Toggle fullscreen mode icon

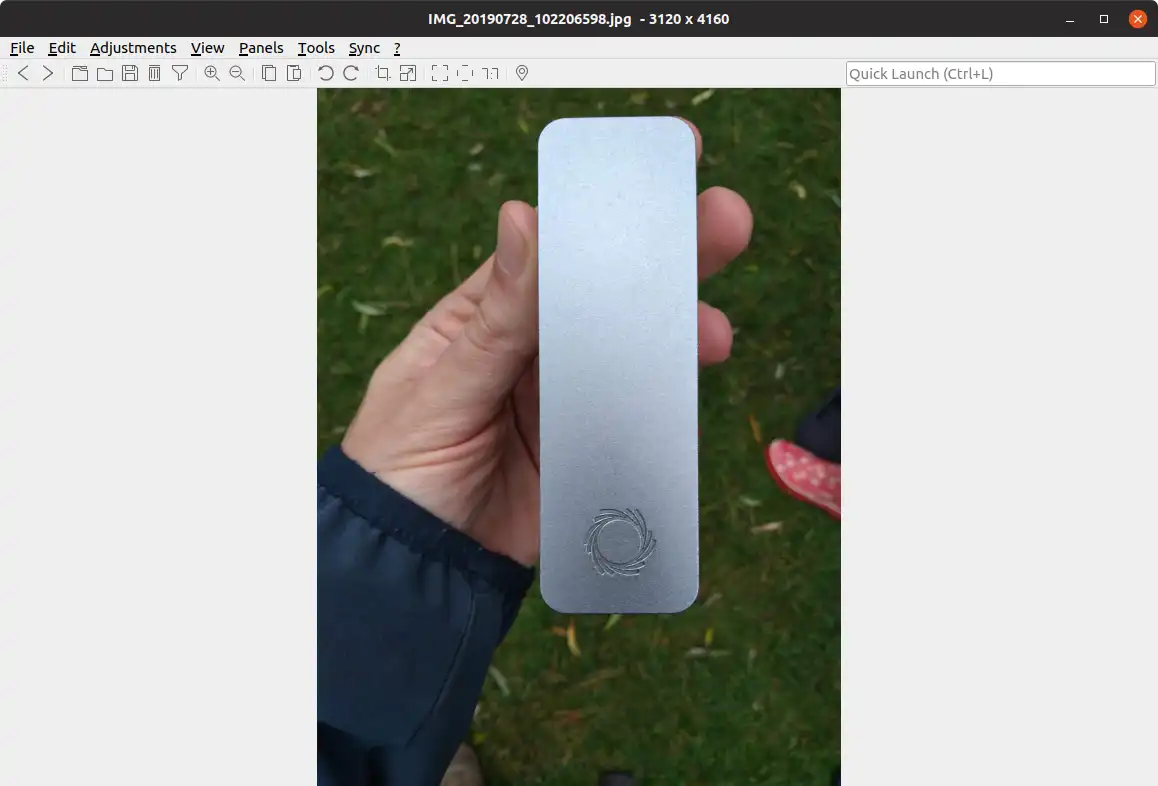[439, 73]
